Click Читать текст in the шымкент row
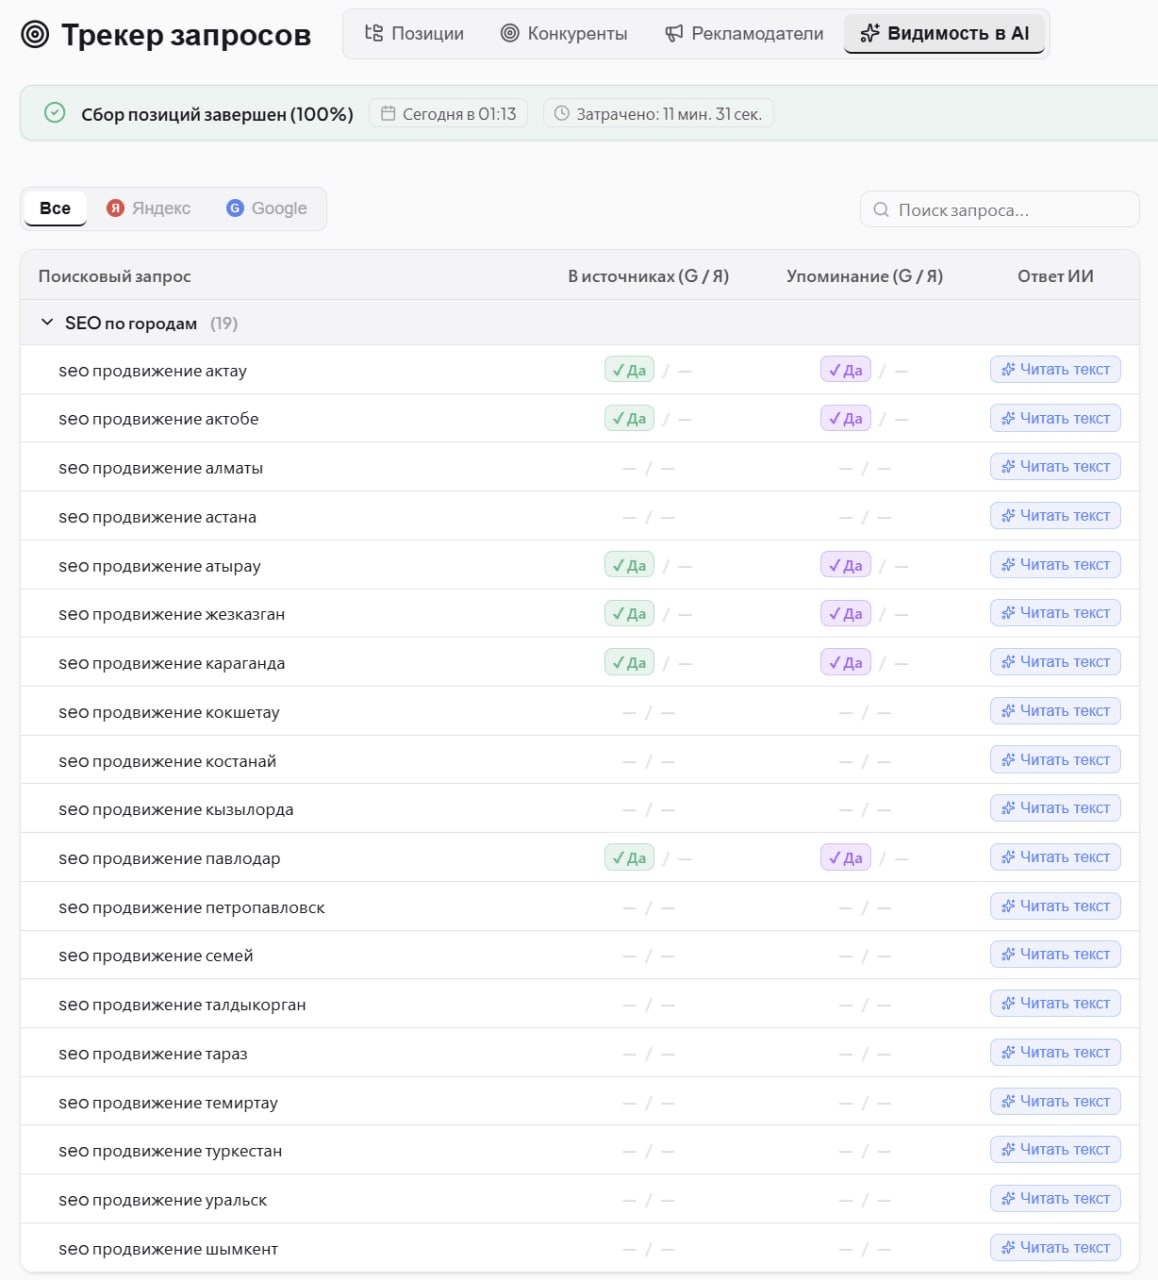 [x=1055, y=1246]
